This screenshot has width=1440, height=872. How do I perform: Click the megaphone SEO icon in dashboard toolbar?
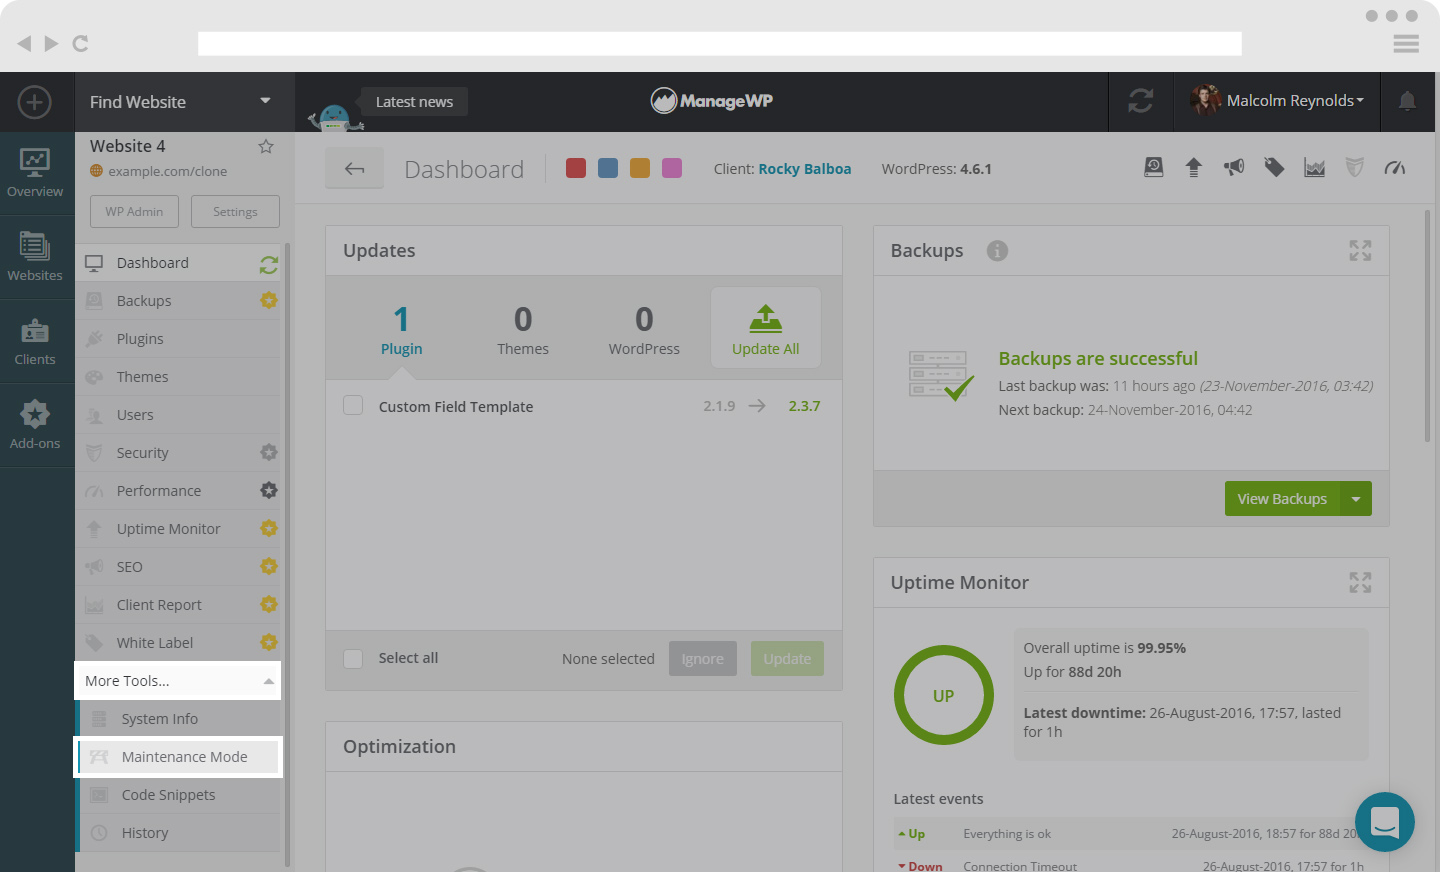(x=1234, y=167)
